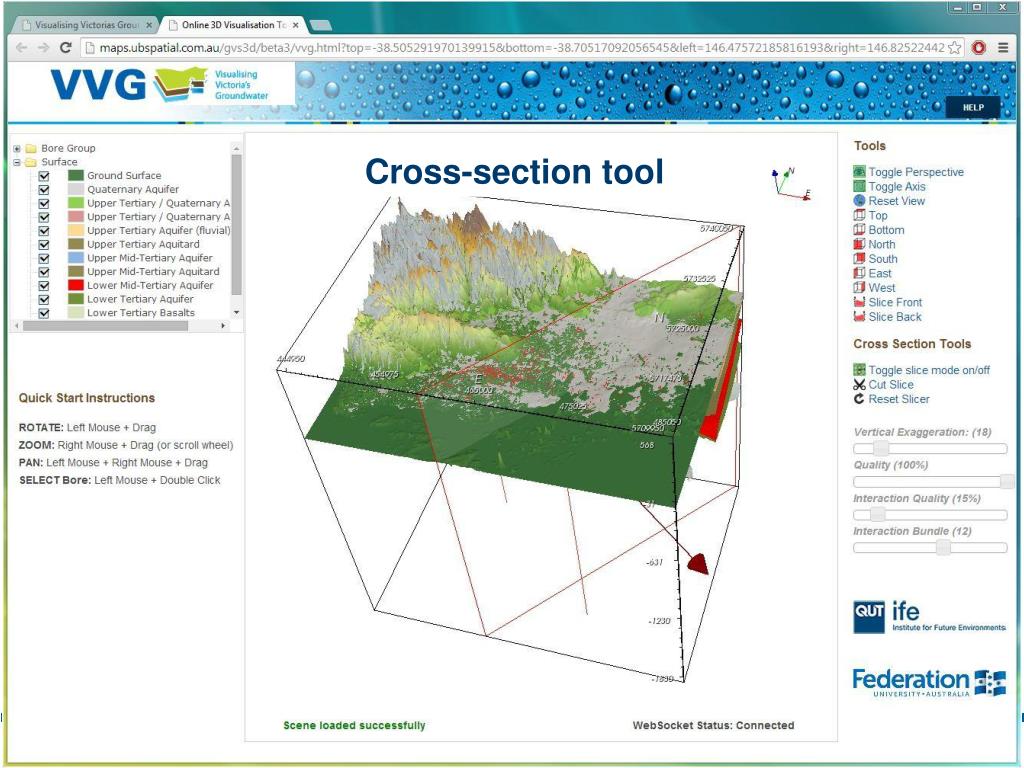
Task: Uncheck the Ground Surface layer
Action: click(44, 176)
